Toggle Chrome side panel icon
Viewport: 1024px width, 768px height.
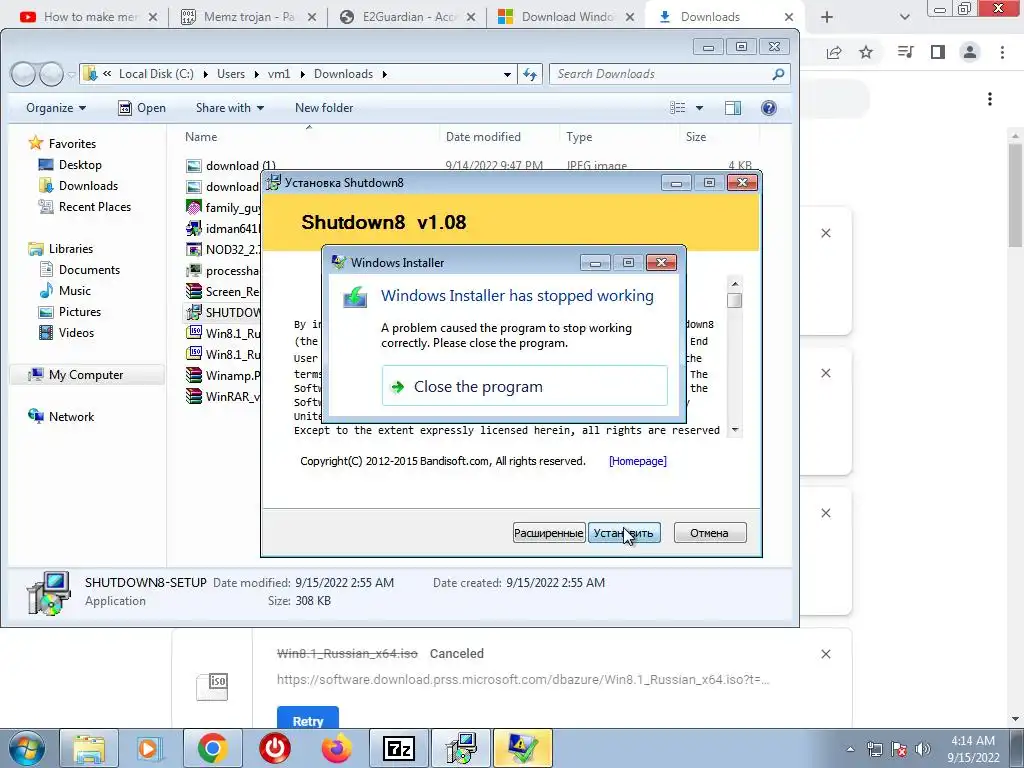click(938, 52)
